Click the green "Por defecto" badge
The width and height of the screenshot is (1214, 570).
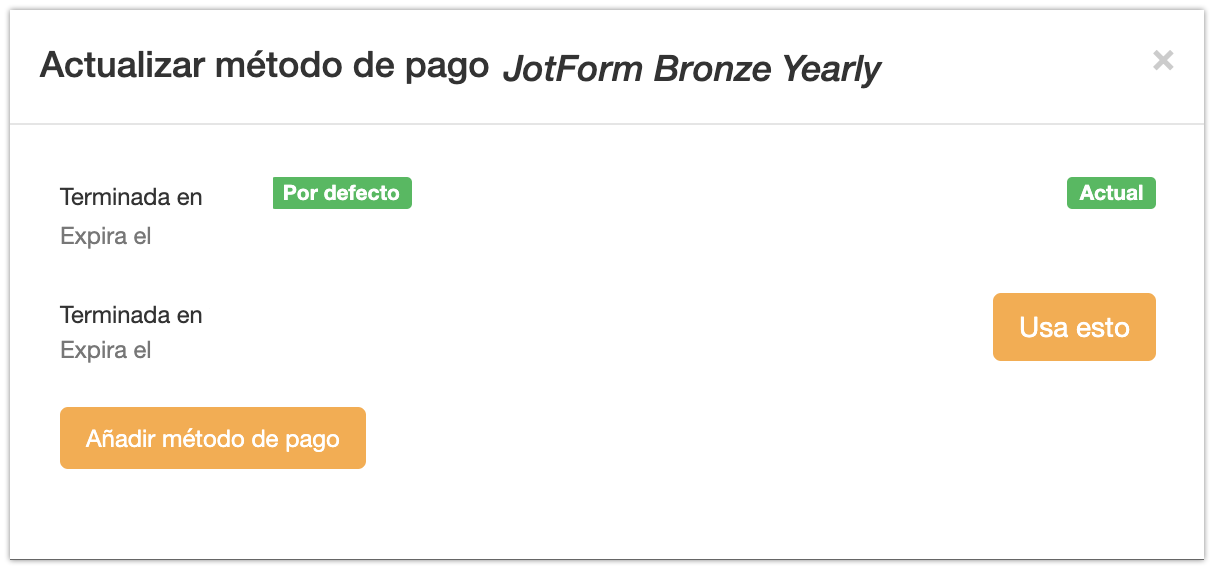pos(342,193)
